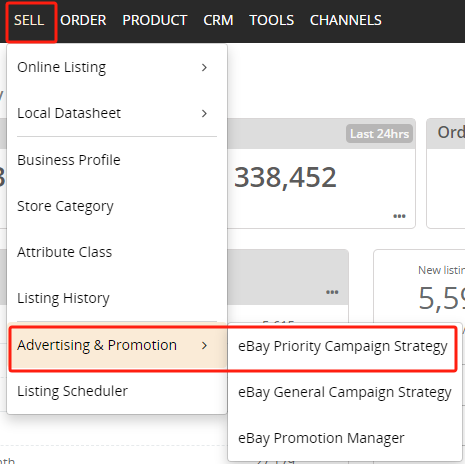Open the ORDER menu
The height and width of the screenshot is (464, 465).
pyautogui.click(x=83, y=20)
